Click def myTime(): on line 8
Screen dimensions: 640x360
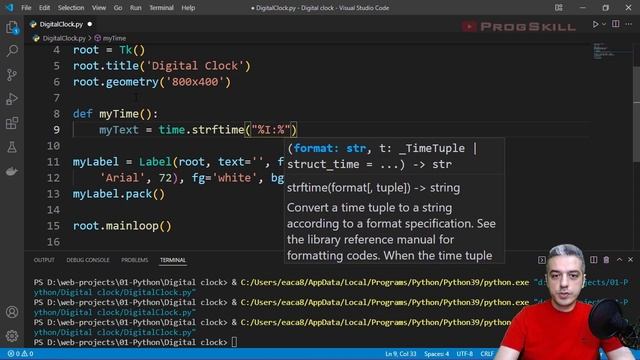click(x=116, y=114)
